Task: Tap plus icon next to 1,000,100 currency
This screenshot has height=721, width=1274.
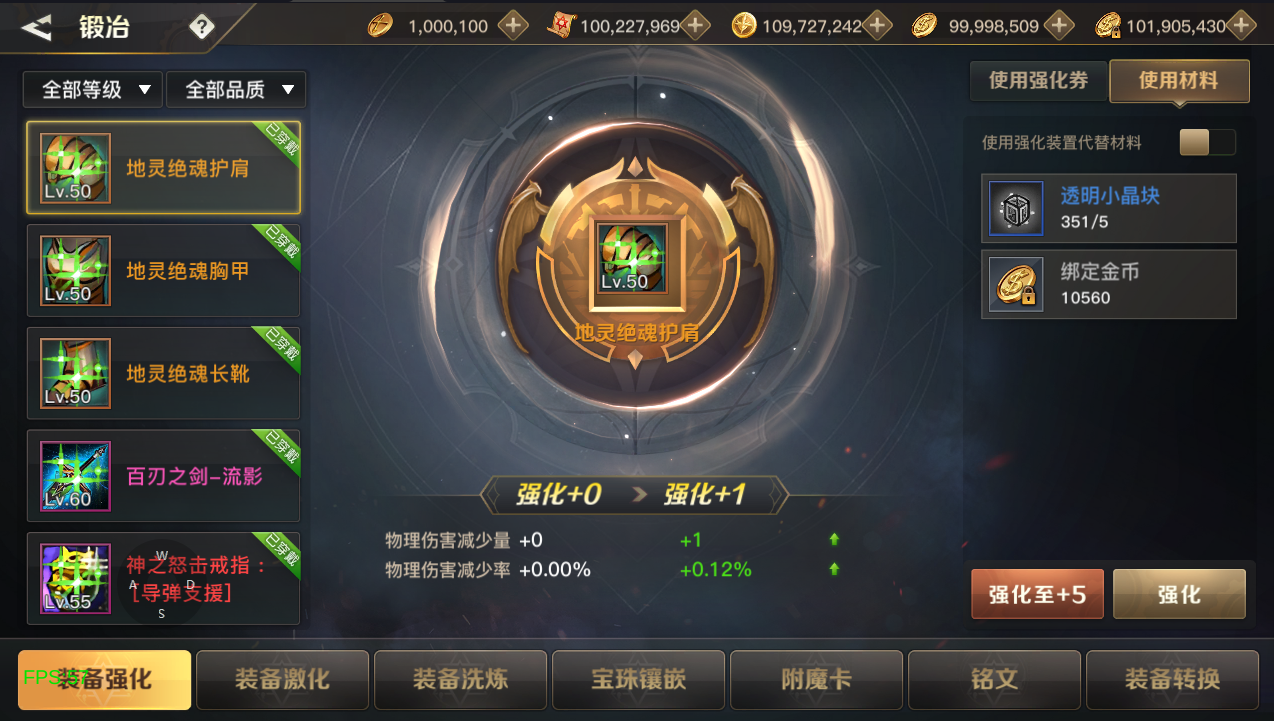Action: [x=513, y=26]
